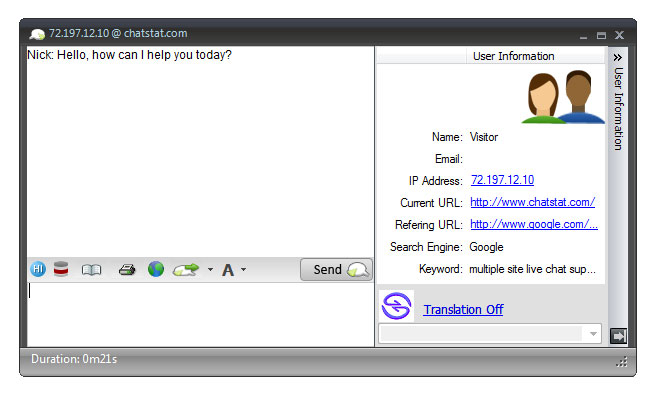Screen dimensions: 658x400
Task: Toggle the Translation Off link
Action: pos(463,310)
